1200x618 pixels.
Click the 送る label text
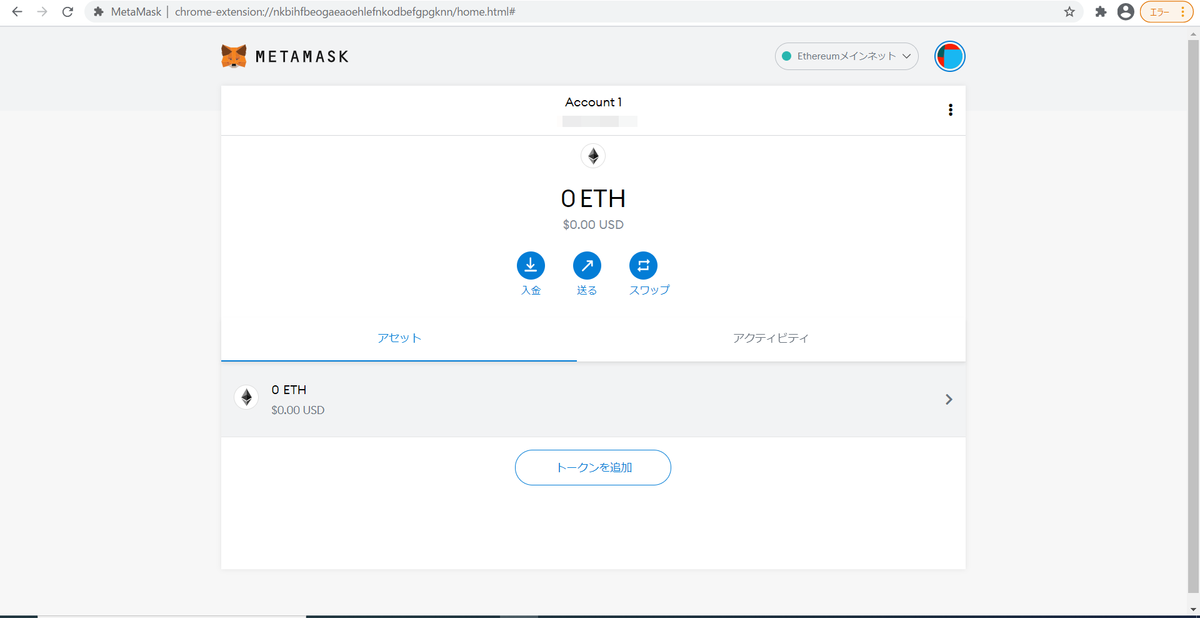[x=587, y=290]
